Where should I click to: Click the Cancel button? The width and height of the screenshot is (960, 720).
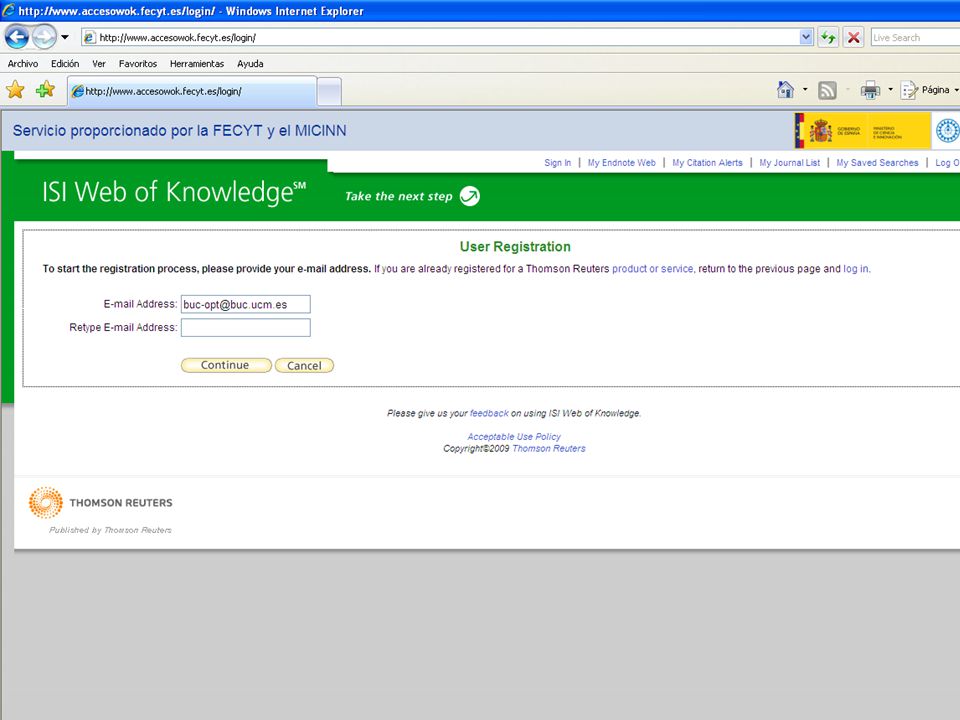pyautogui.click(x=304, y=366)
